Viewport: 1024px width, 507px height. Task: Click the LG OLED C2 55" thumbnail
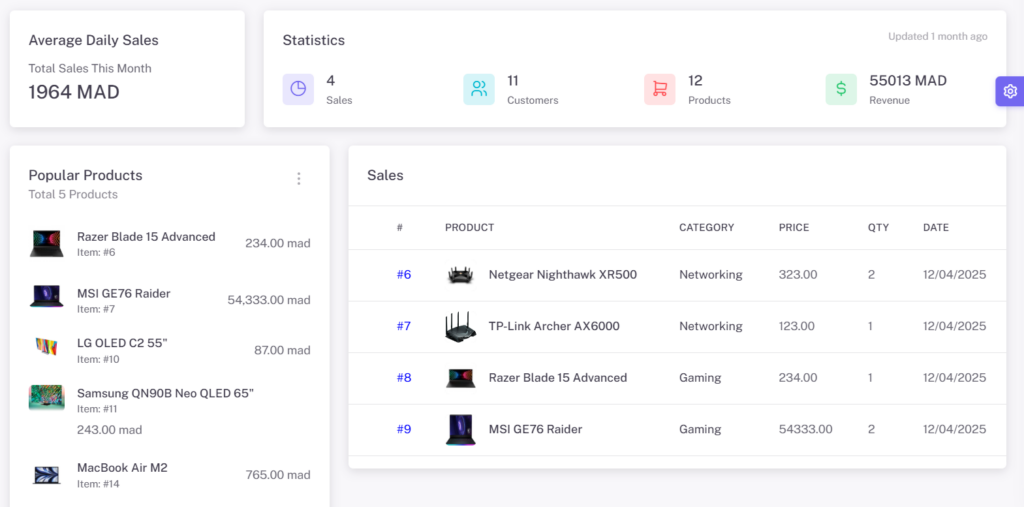click(x=46, y=346)
